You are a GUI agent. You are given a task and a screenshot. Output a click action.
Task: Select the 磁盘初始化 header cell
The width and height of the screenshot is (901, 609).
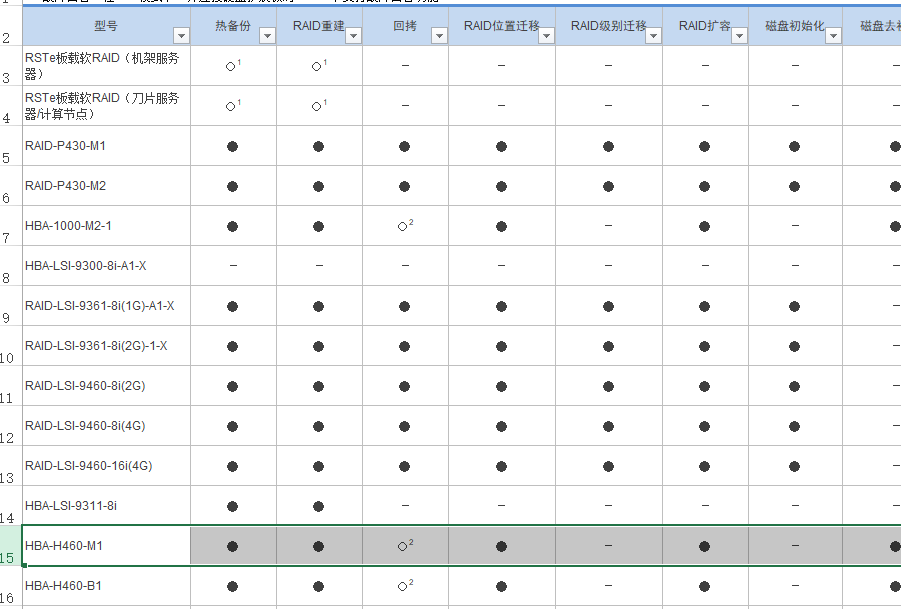click(795, 26)
